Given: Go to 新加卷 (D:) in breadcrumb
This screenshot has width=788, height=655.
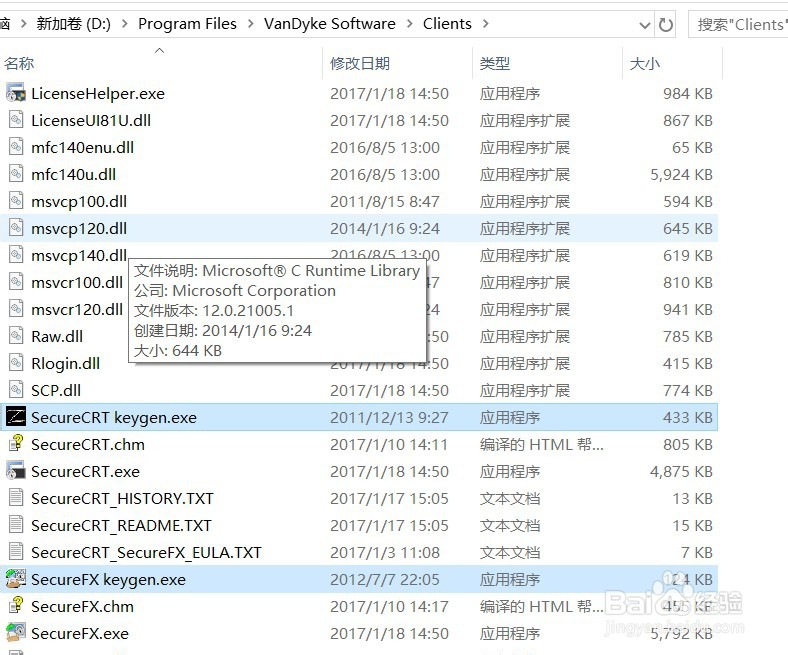Looking at the screenshot, I should [x=73, y=24].
